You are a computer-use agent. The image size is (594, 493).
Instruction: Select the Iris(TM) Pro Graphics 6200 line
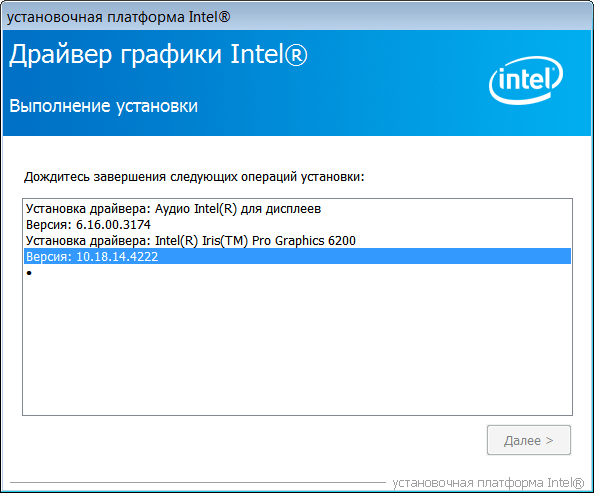(x=191, y=241)
